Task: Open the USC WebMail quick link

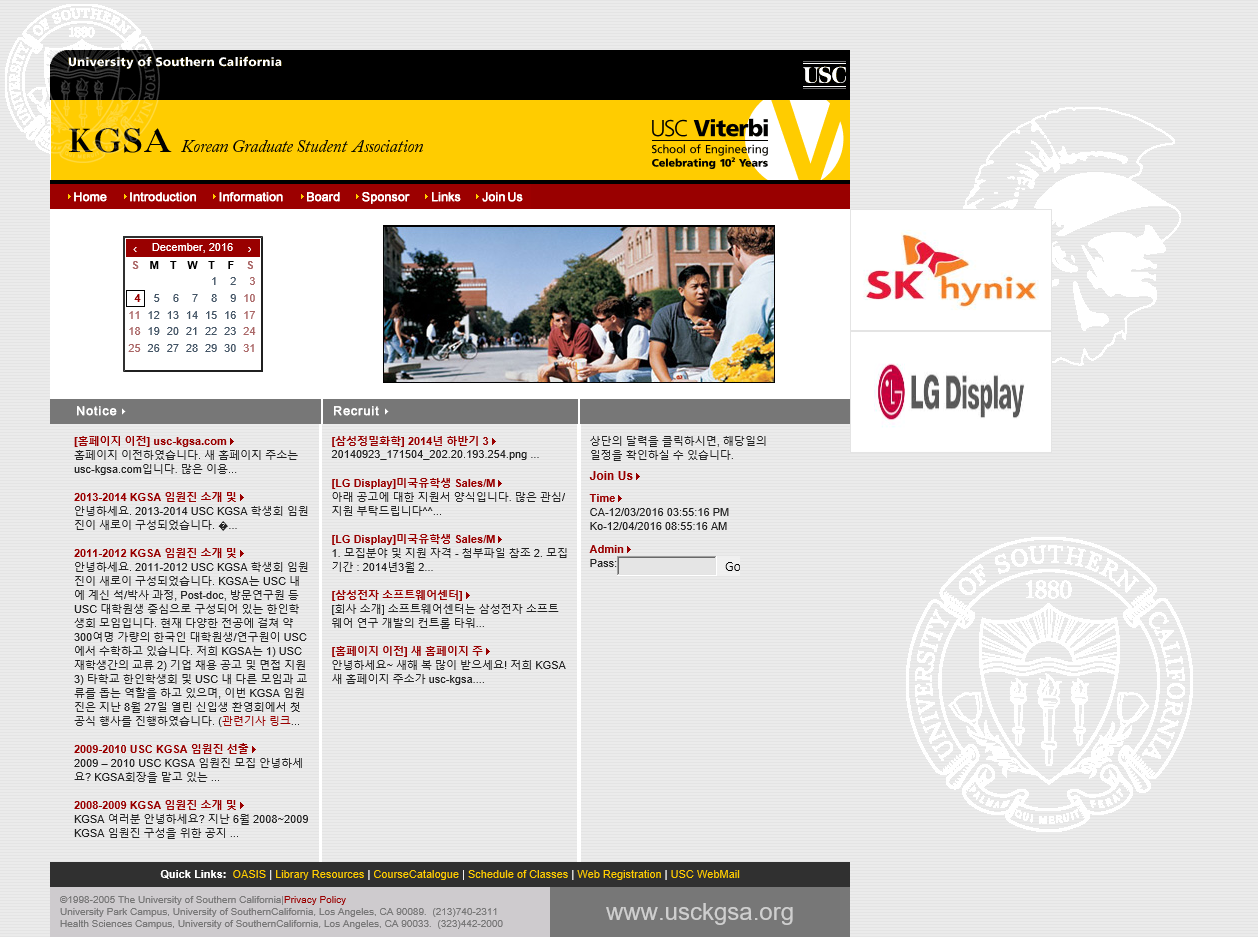Action: [x=705, y=874]
